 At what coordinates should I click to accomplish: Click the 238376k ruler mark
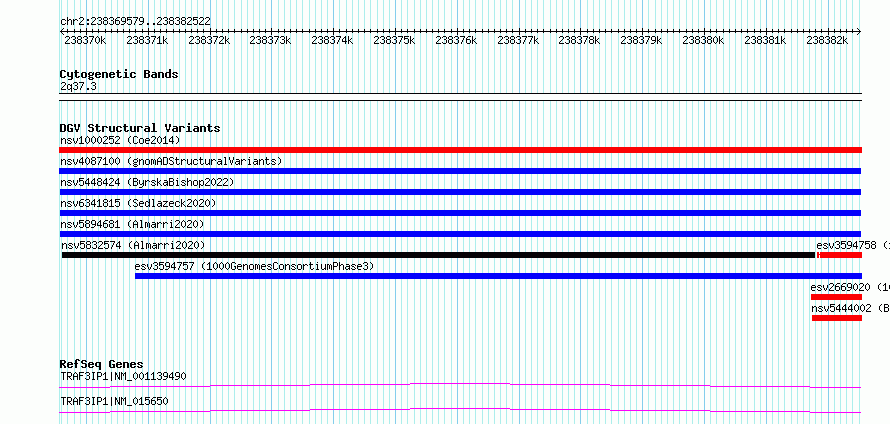[456, 40]
